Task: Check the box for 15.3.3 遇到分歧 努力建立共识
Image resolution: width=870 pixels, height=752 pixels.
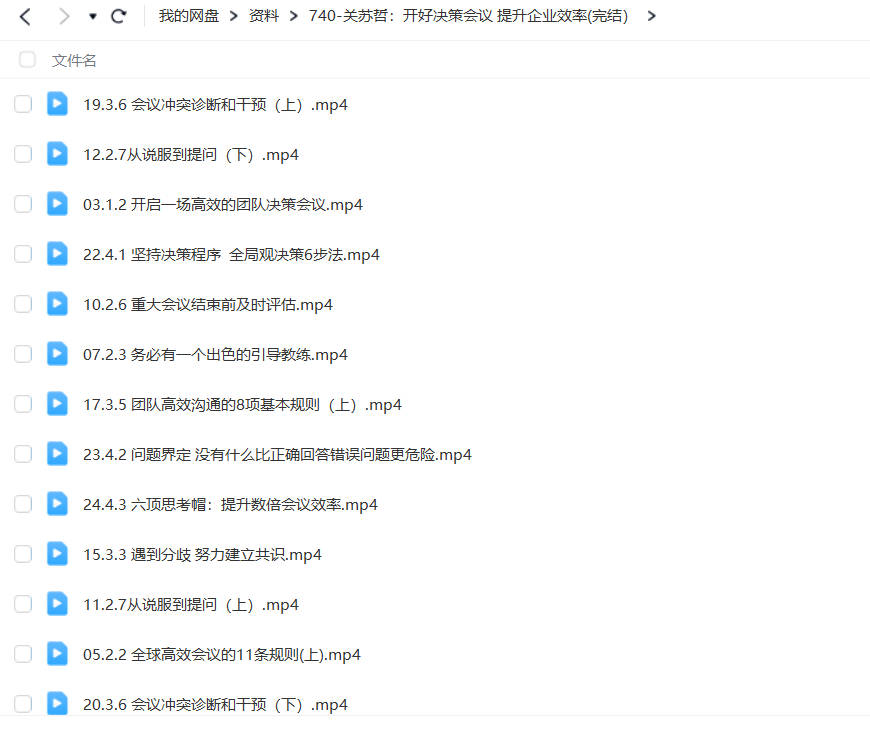Action: pos(23,553)
